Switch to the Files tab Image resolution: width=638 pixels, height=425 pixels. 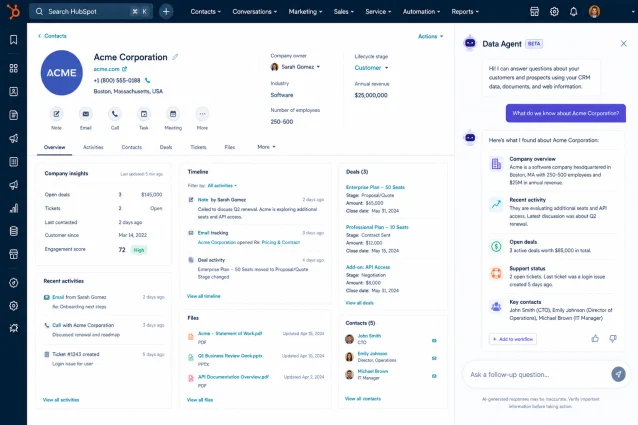(229, 147)
